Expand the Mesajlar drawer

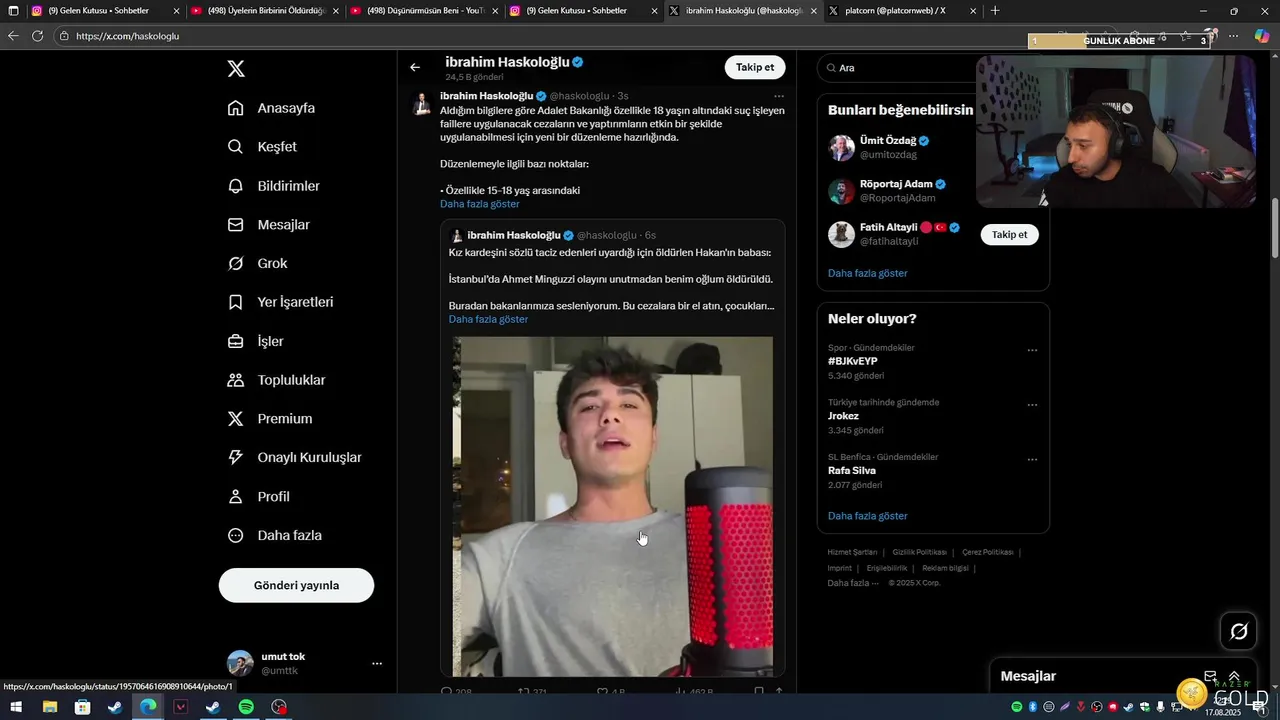(x=1234, y=676)
